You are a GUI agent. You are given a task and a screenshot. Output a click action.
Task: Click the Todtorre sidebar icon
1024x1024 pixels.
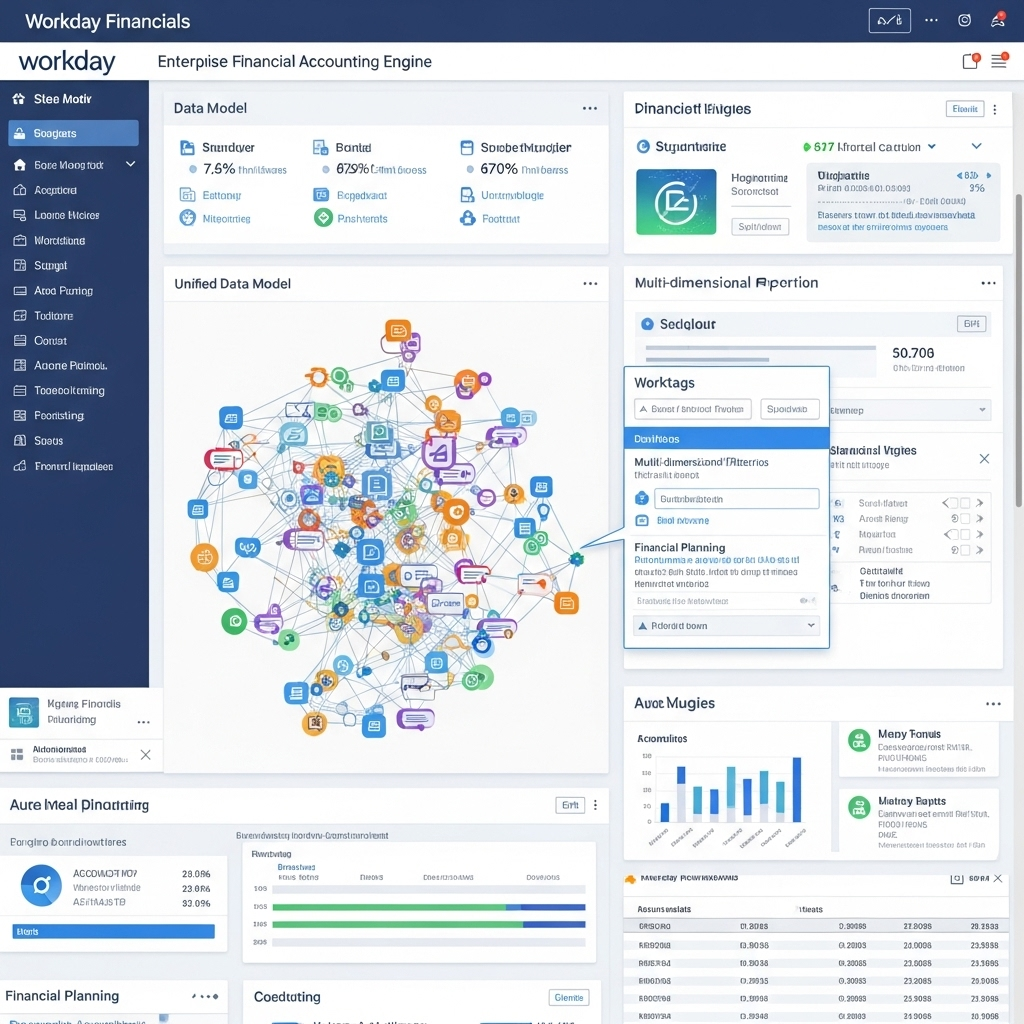(x=20, y=315)
